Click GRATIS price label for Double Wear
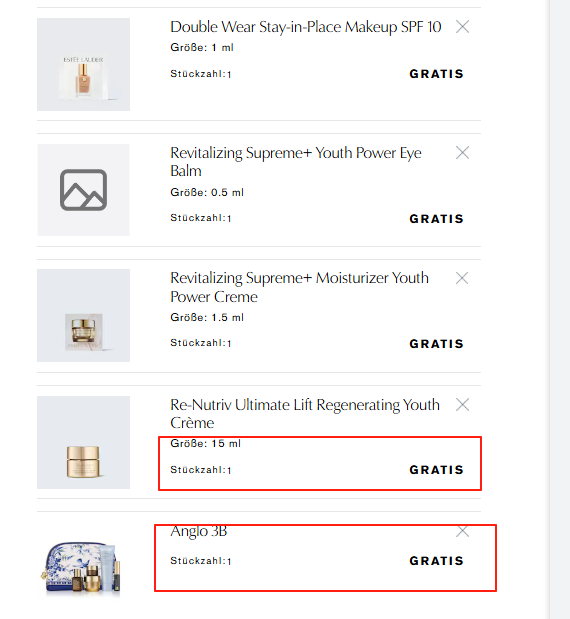Viewport: 570px width, 619px height. point(436,74)
